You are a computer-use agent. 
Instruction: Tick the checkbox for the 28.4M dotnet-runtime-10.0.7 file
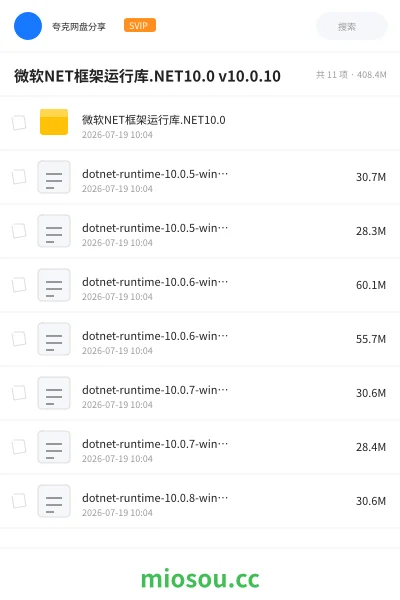19,447
